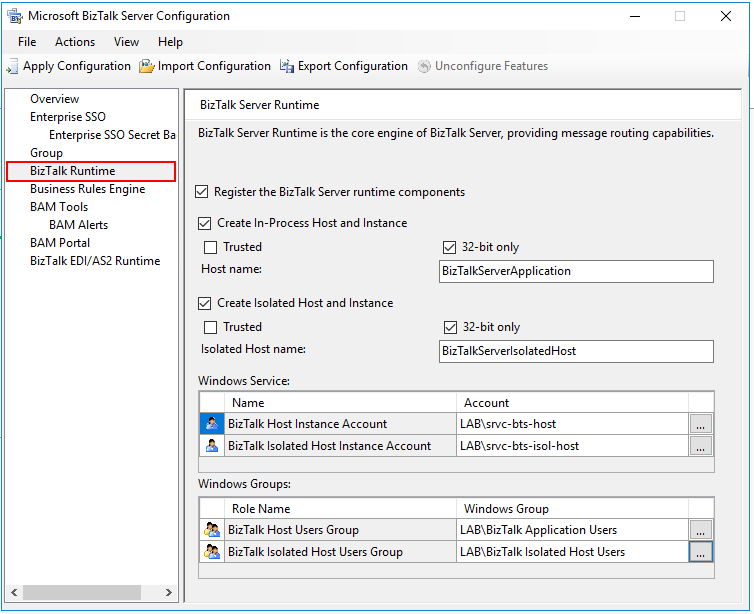The image size is (754, 614).
Task: Click the Role Name column header
Action: [340, 508]
